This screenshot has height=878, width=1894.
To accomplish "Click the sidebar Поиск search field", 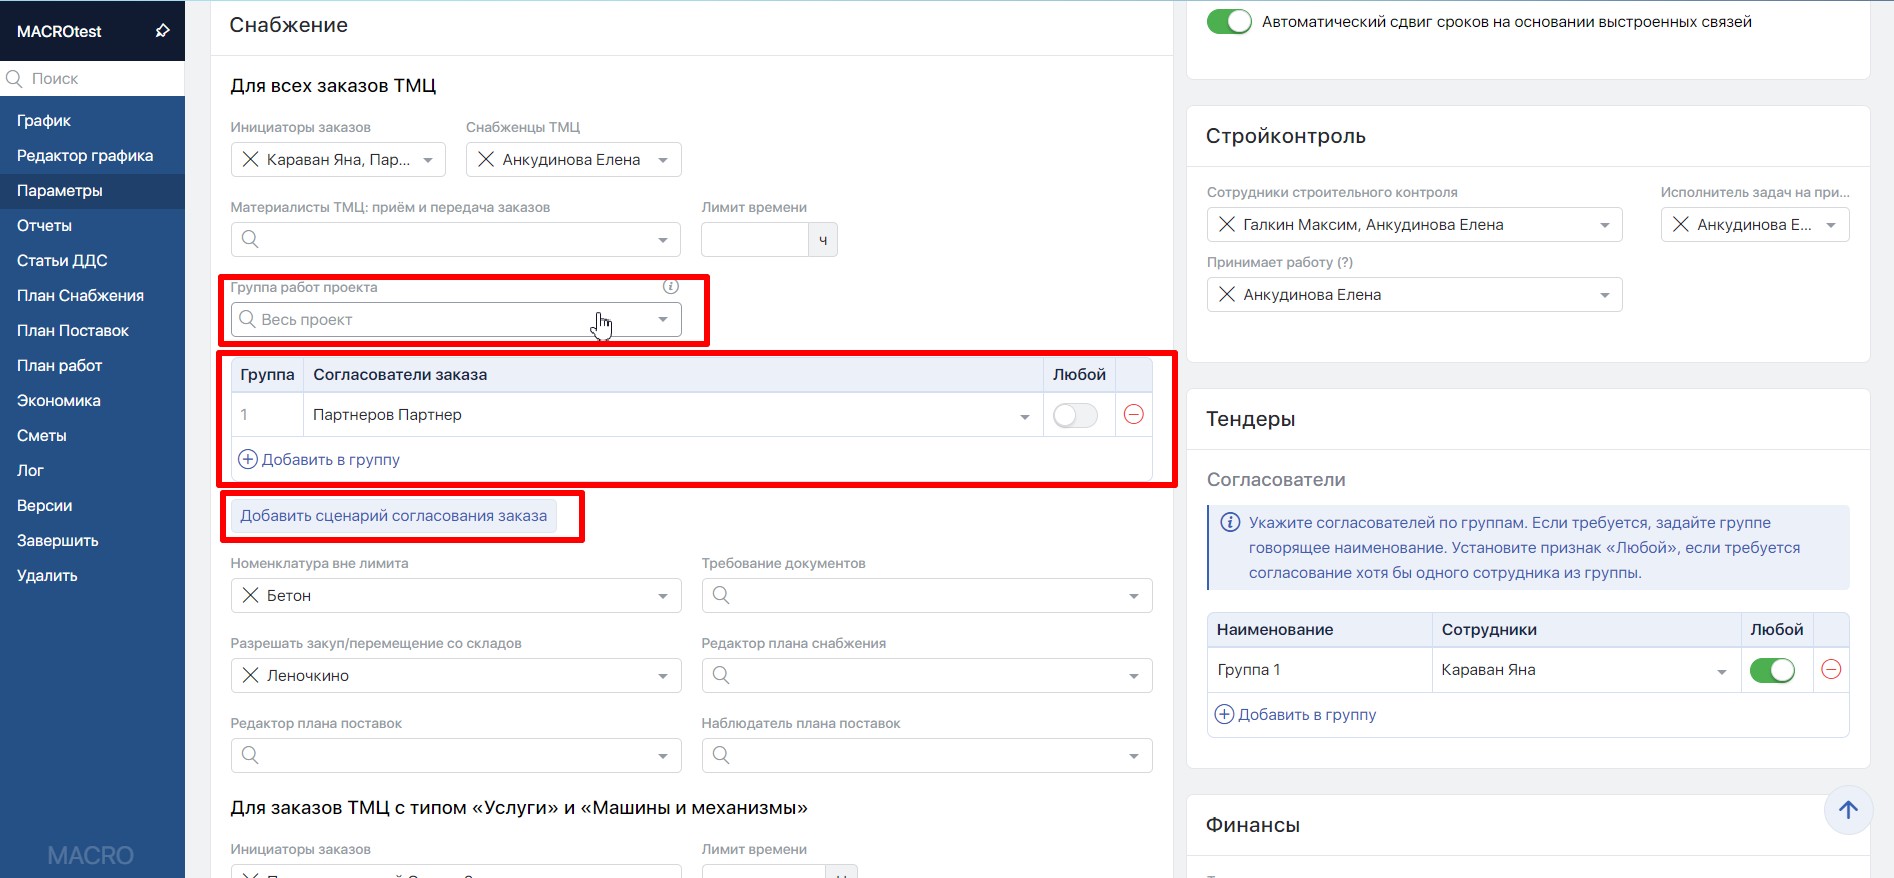I will pyautogui.click(x=100, y=79).
